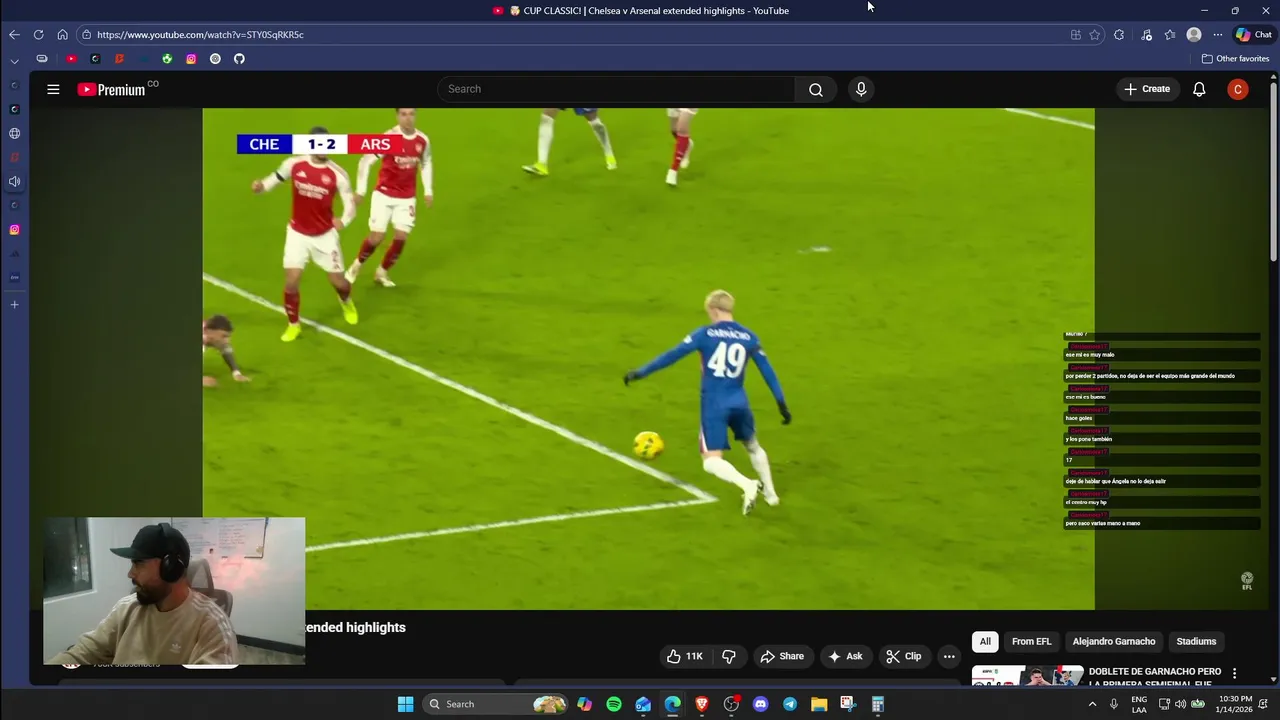Image resolution: width=1280 pixels, height=720 pixels.
Task: Open the split screen or apps icon in address bar
Action: [1076, 34]
